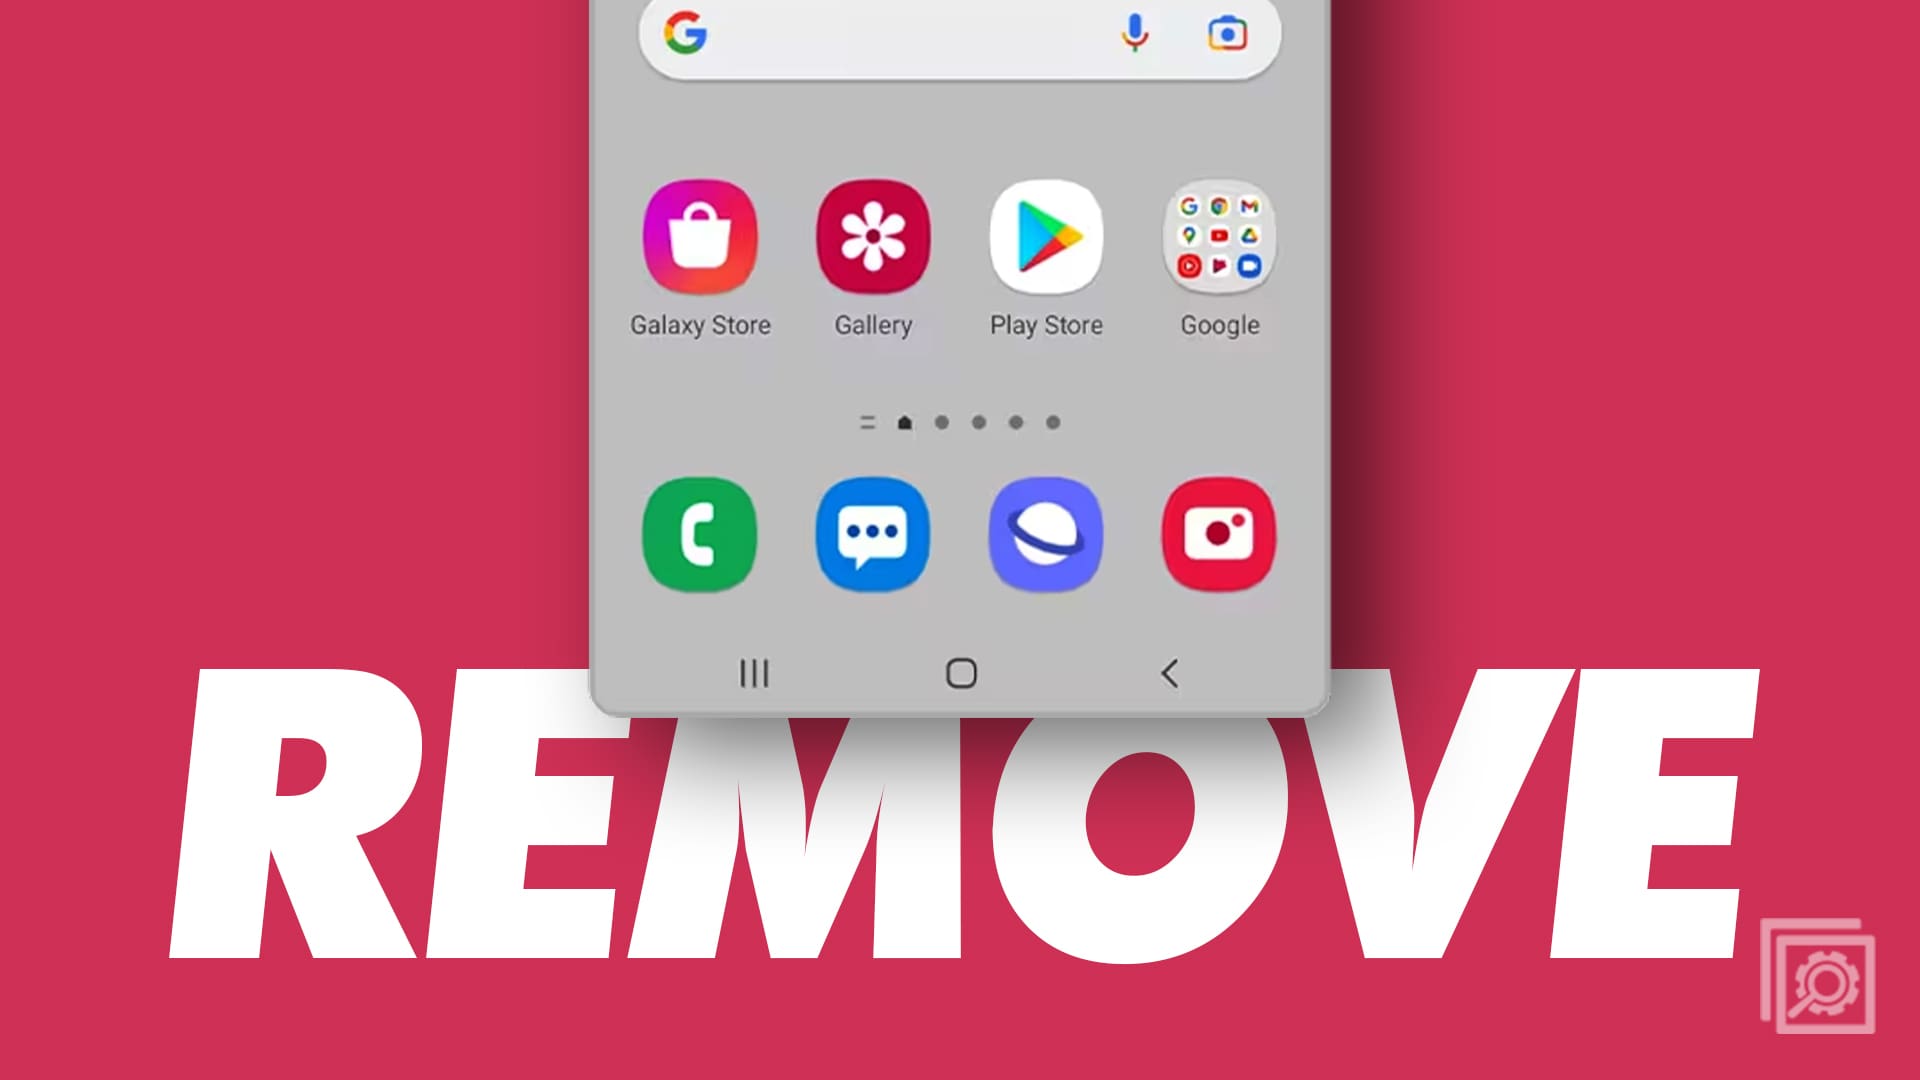Navigate to second home screen page
Screen dimensions: 1920x1080
click(942, 421)
